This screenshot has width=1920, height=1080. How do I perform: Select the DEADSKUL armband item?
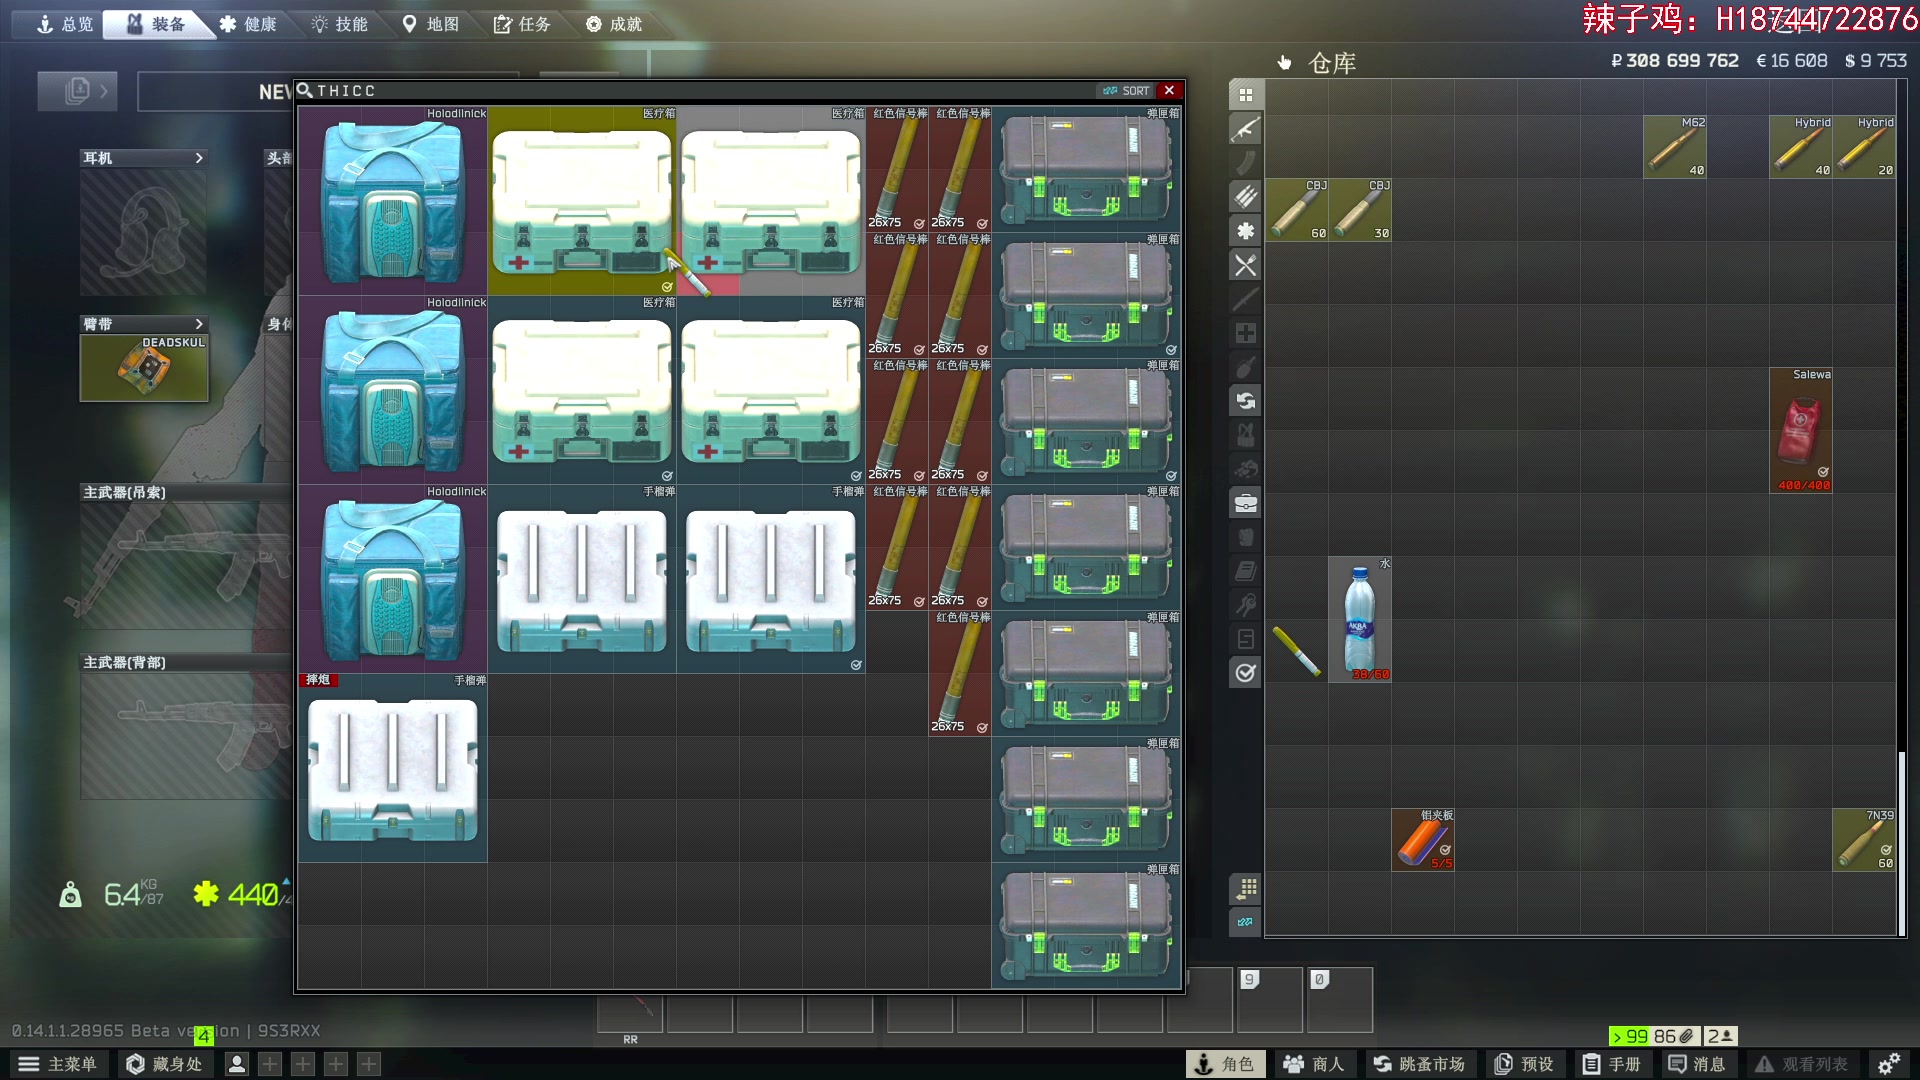click(144, 368)
